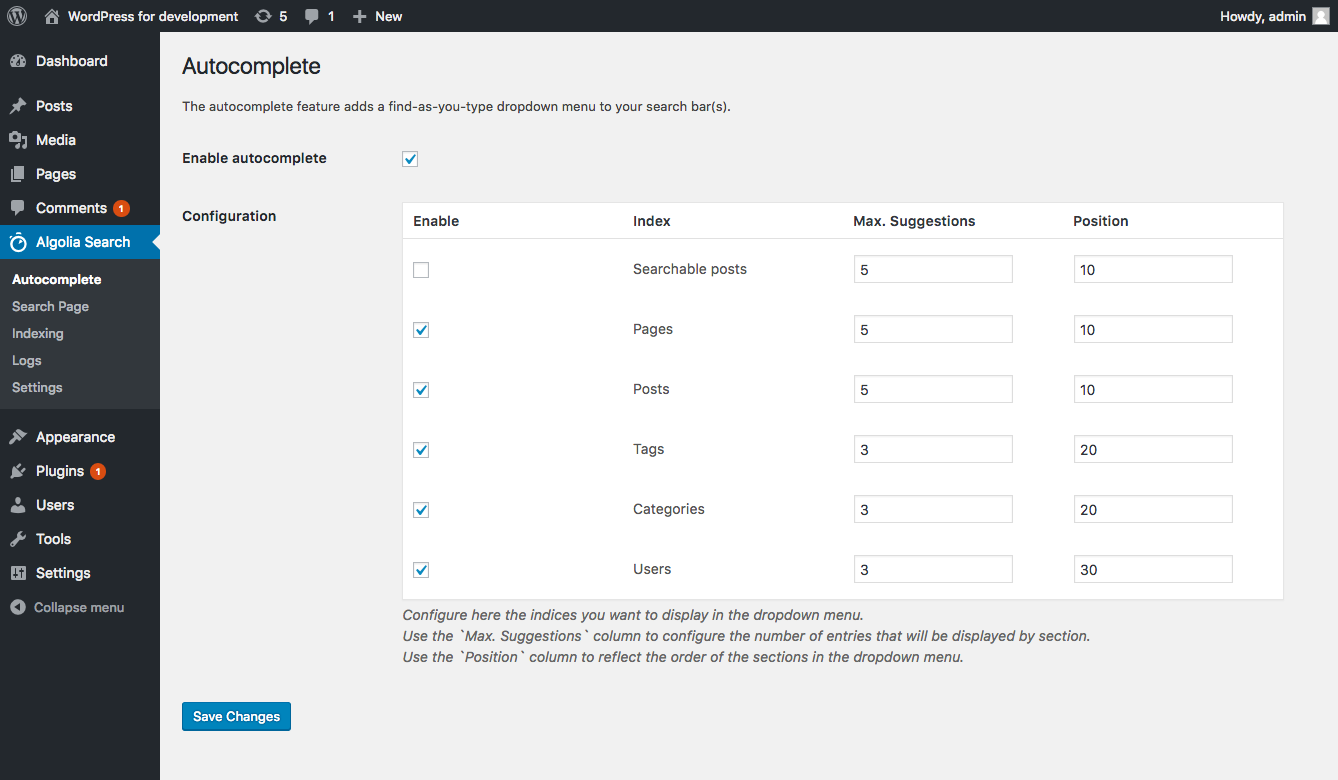Click Howdy, admin account link

point(1263,16)
